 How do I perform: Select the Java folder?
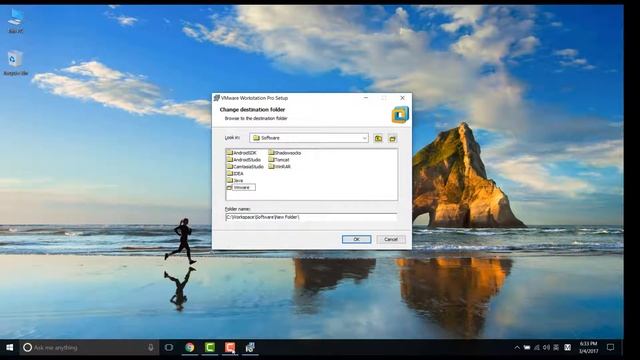235,180
